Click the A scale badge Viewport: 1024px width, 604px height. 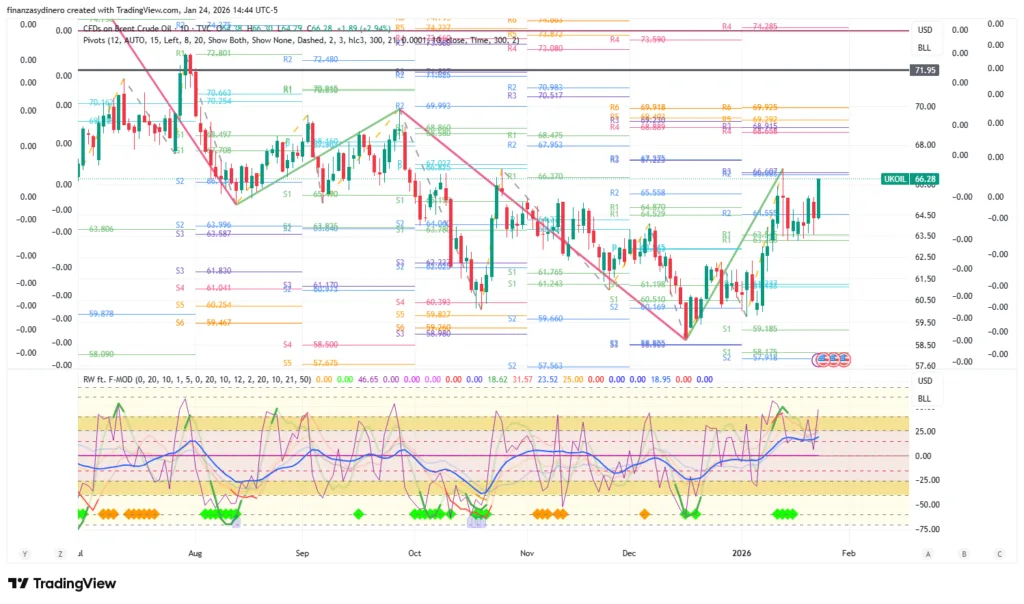pos(928,553)
